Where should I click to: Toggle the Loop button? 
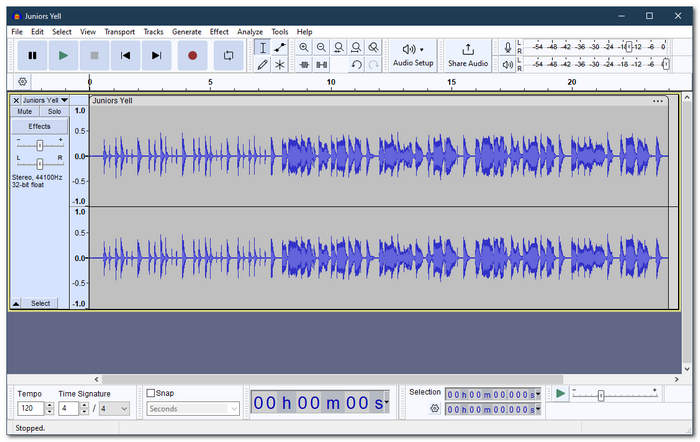pyautogui.click(x=228, y=55)
